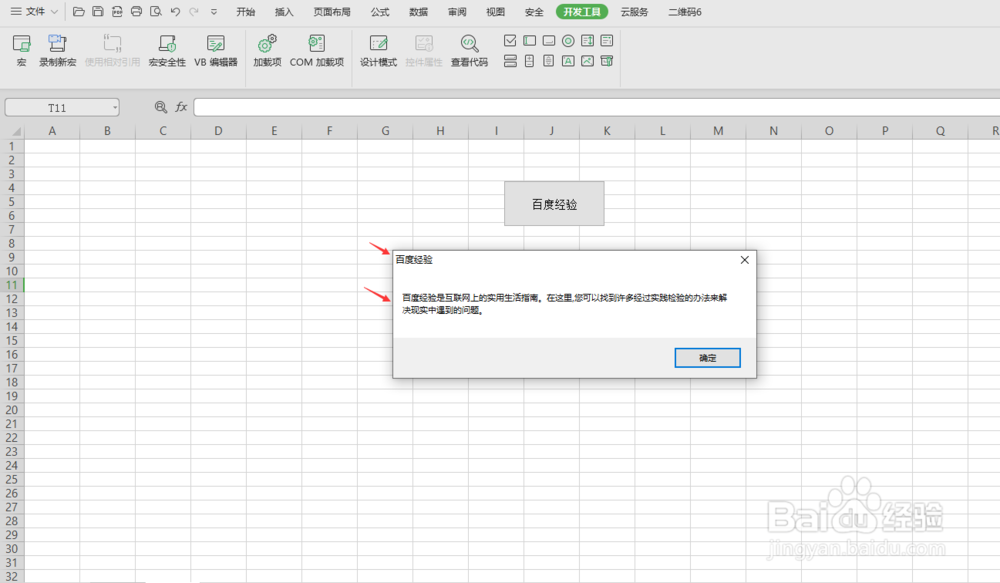The width and height of the screenshot is (1000, 583).
Task: Open the 加载项 add-ins manager
Action: [x=267, y=50]
